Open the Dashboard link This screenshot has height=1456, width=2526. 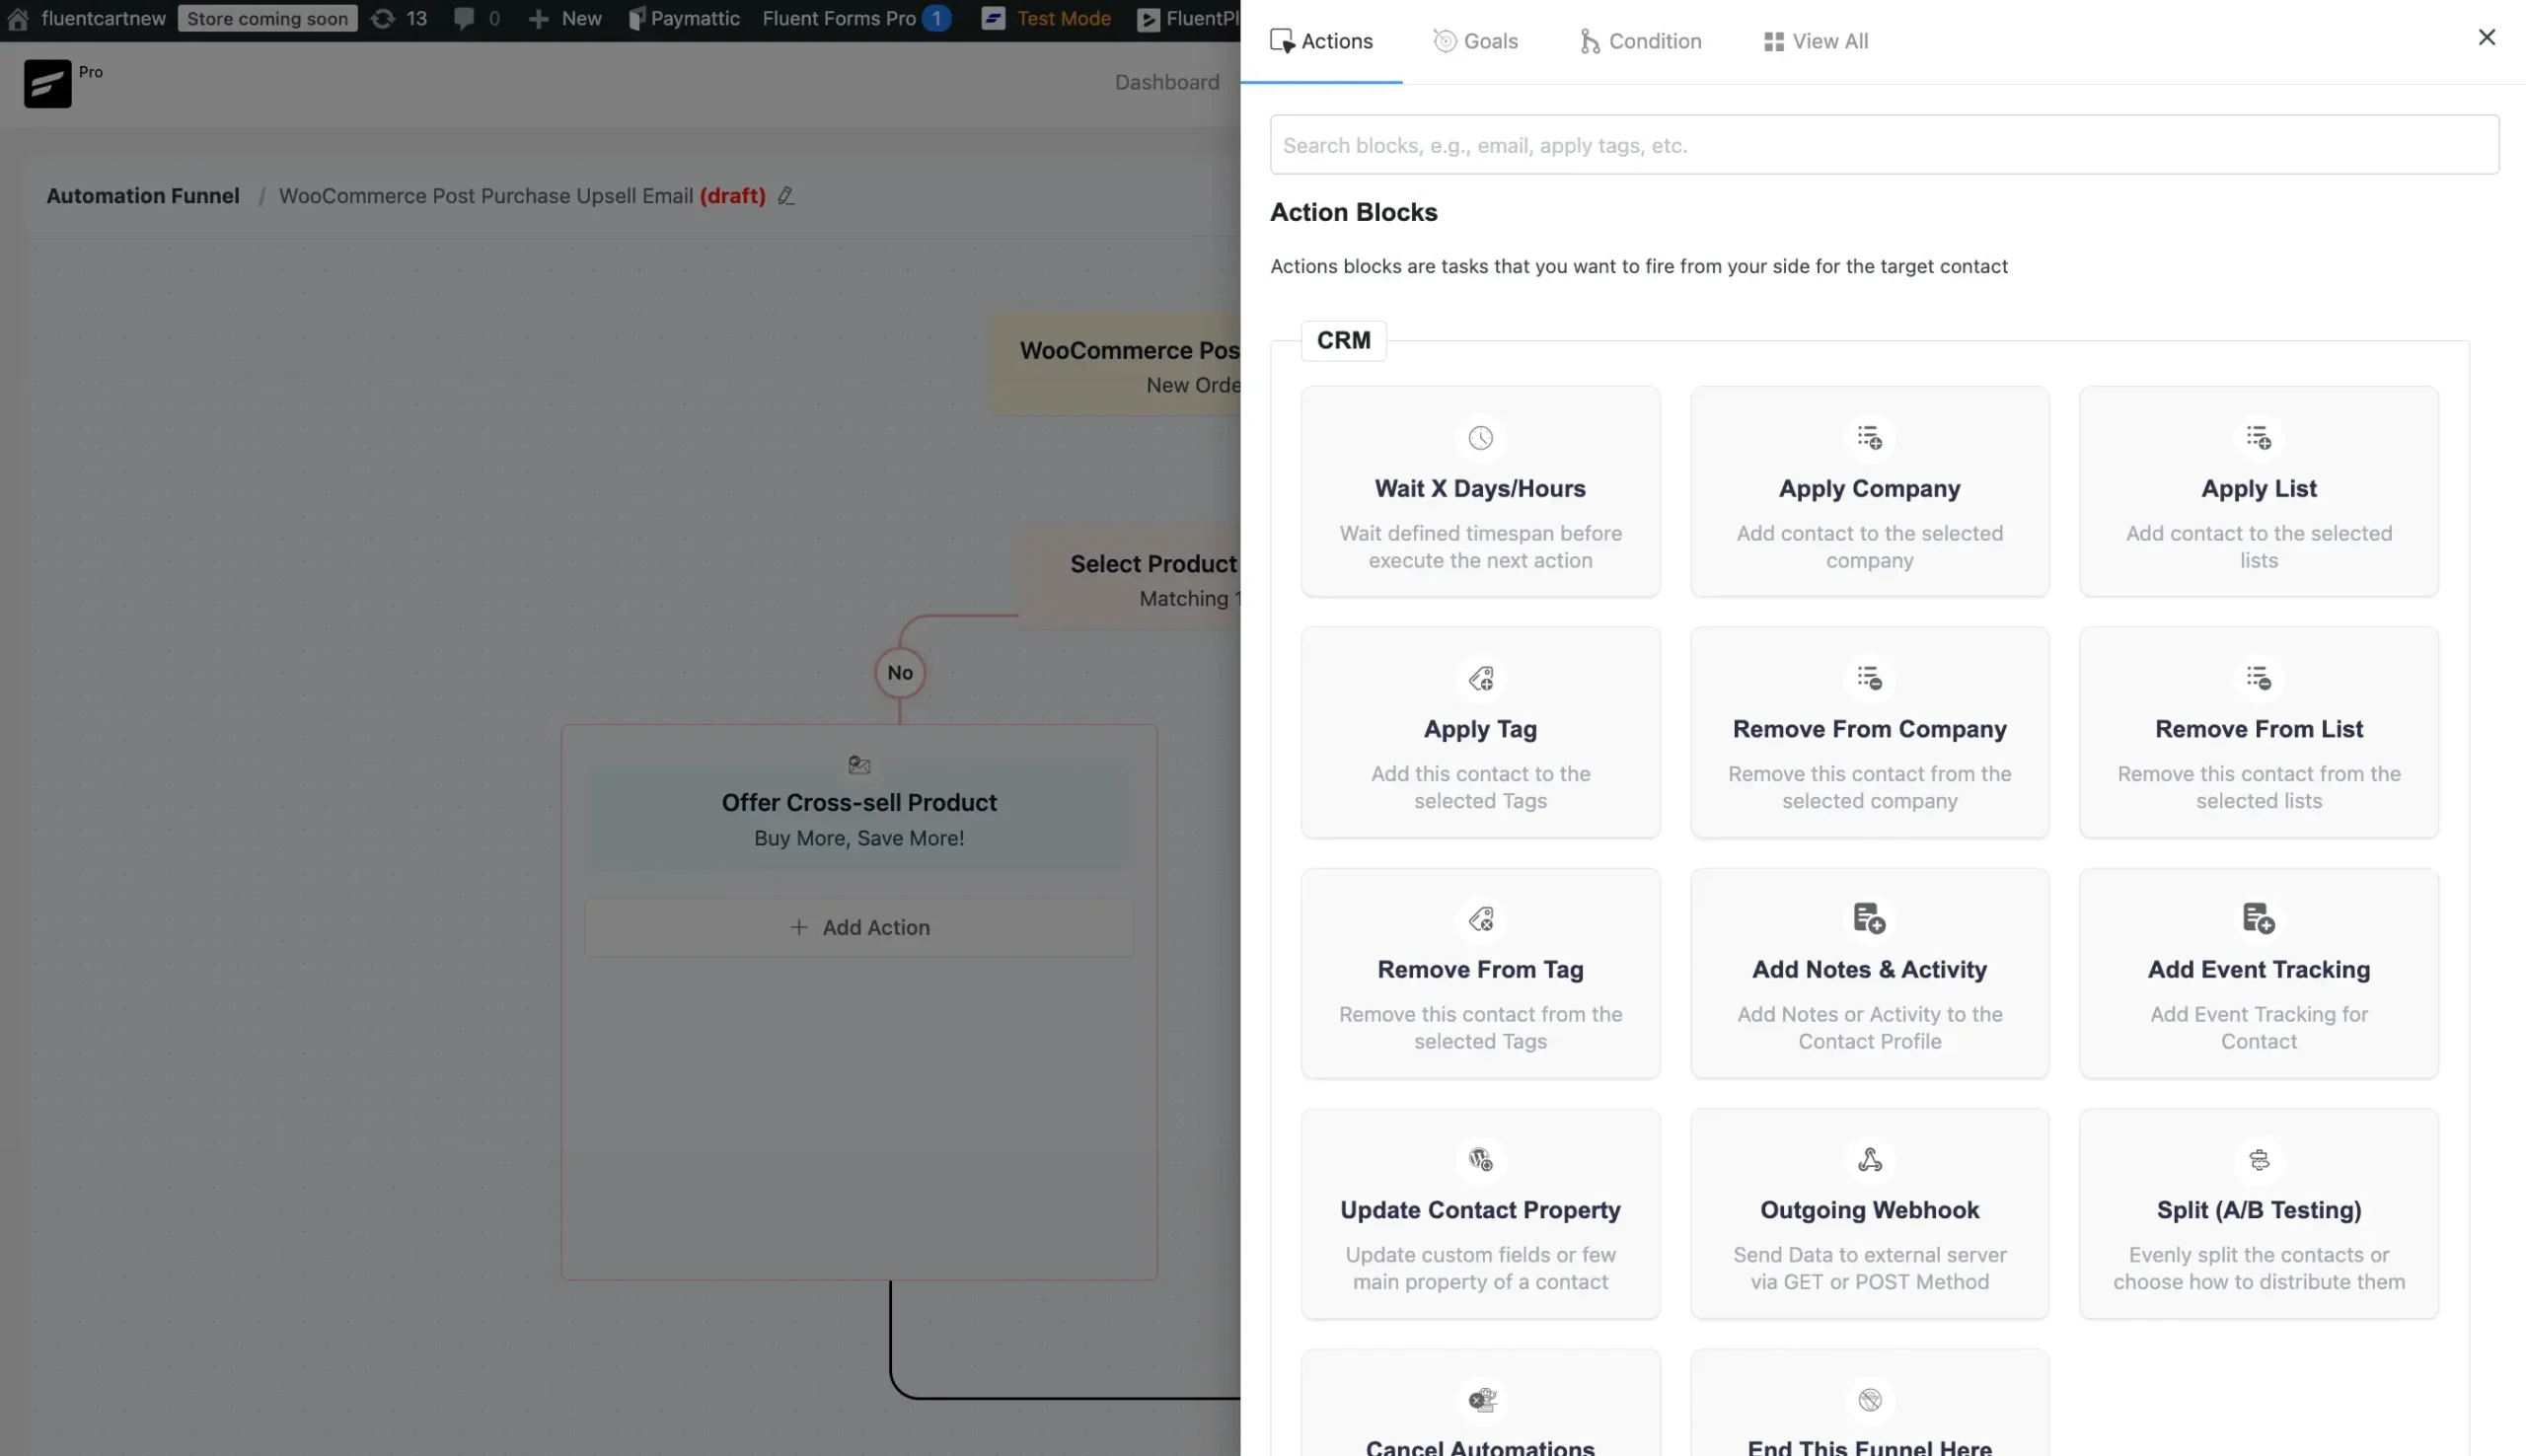pyautogui.click(x=1167, y=82)
